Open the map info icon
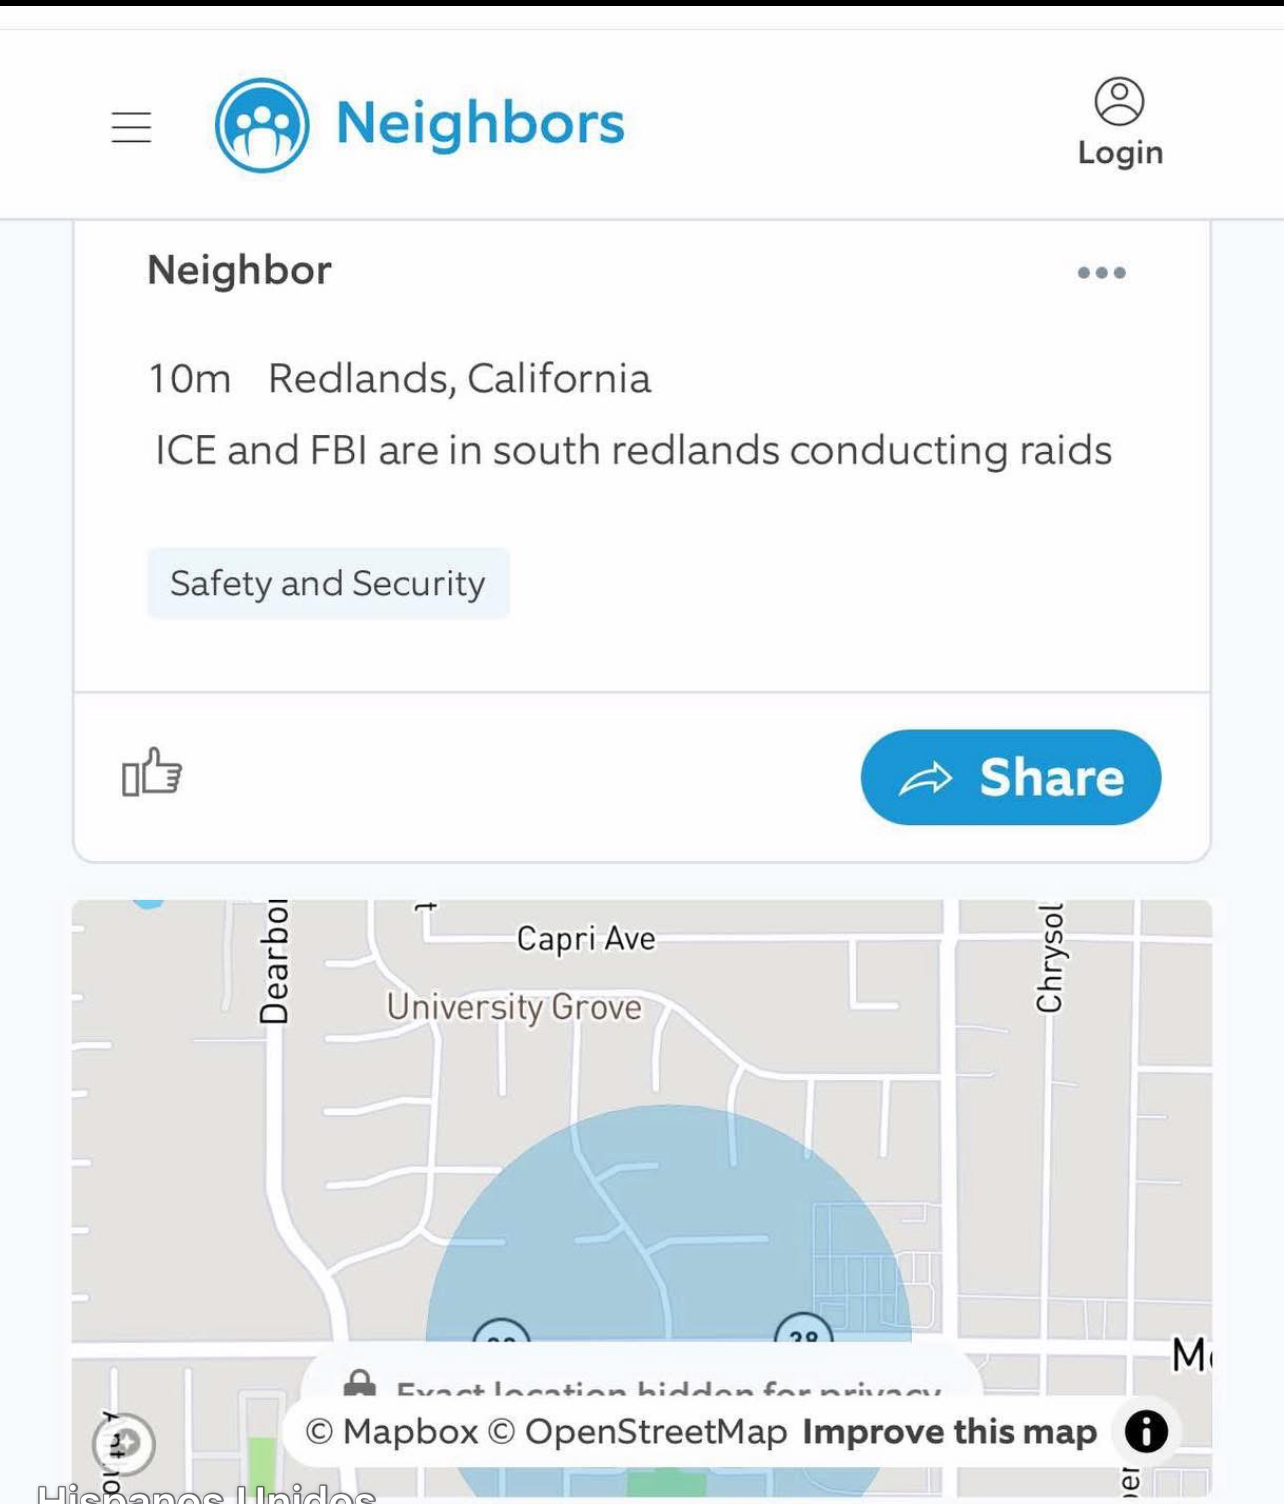Screen dimensions: 1284x1504 (x=1146, y=1431)
